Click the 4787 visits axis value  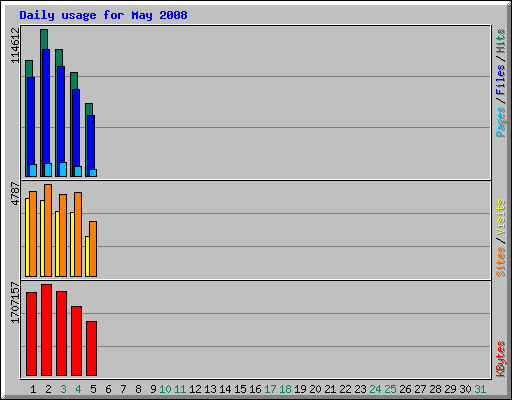click(15, 193)
